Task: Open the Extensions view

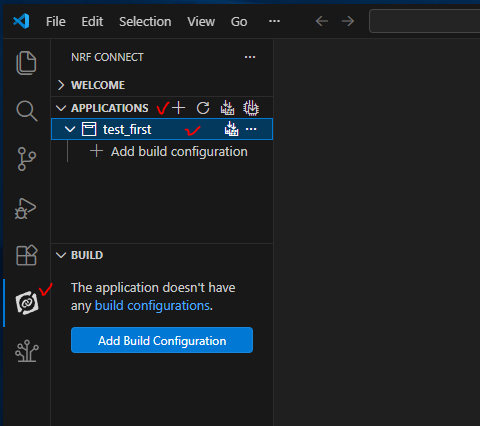Action: 27,255
